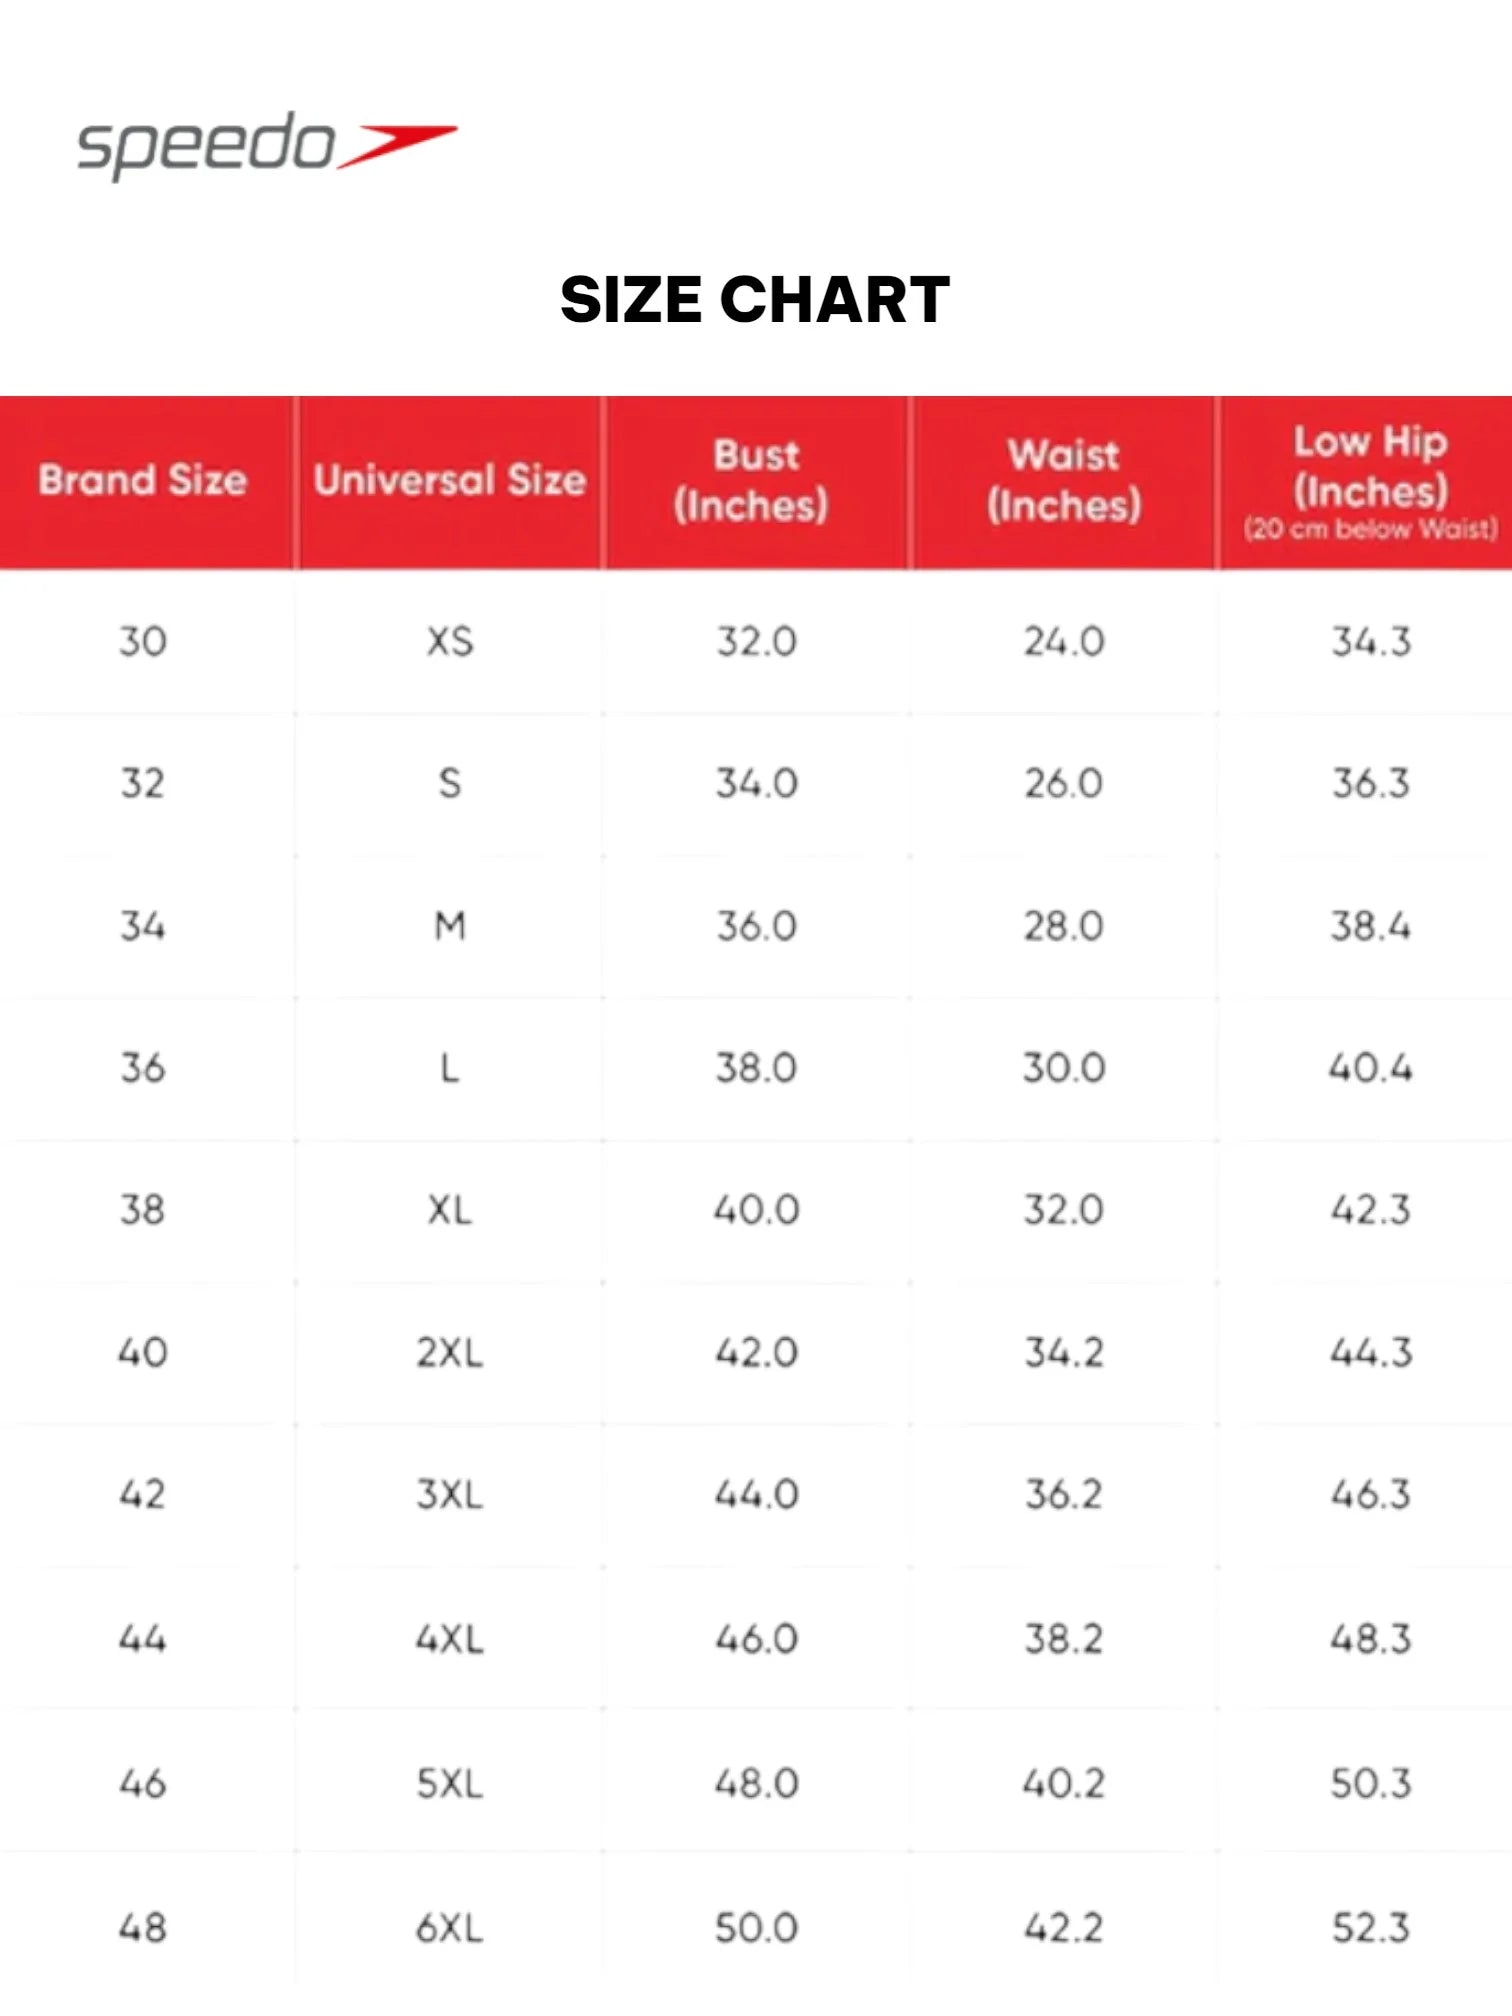Screen dimensions: 1512x2016
Task: Click low hip value 42.3 in XL row
Action: (x=1370, y=1210)
